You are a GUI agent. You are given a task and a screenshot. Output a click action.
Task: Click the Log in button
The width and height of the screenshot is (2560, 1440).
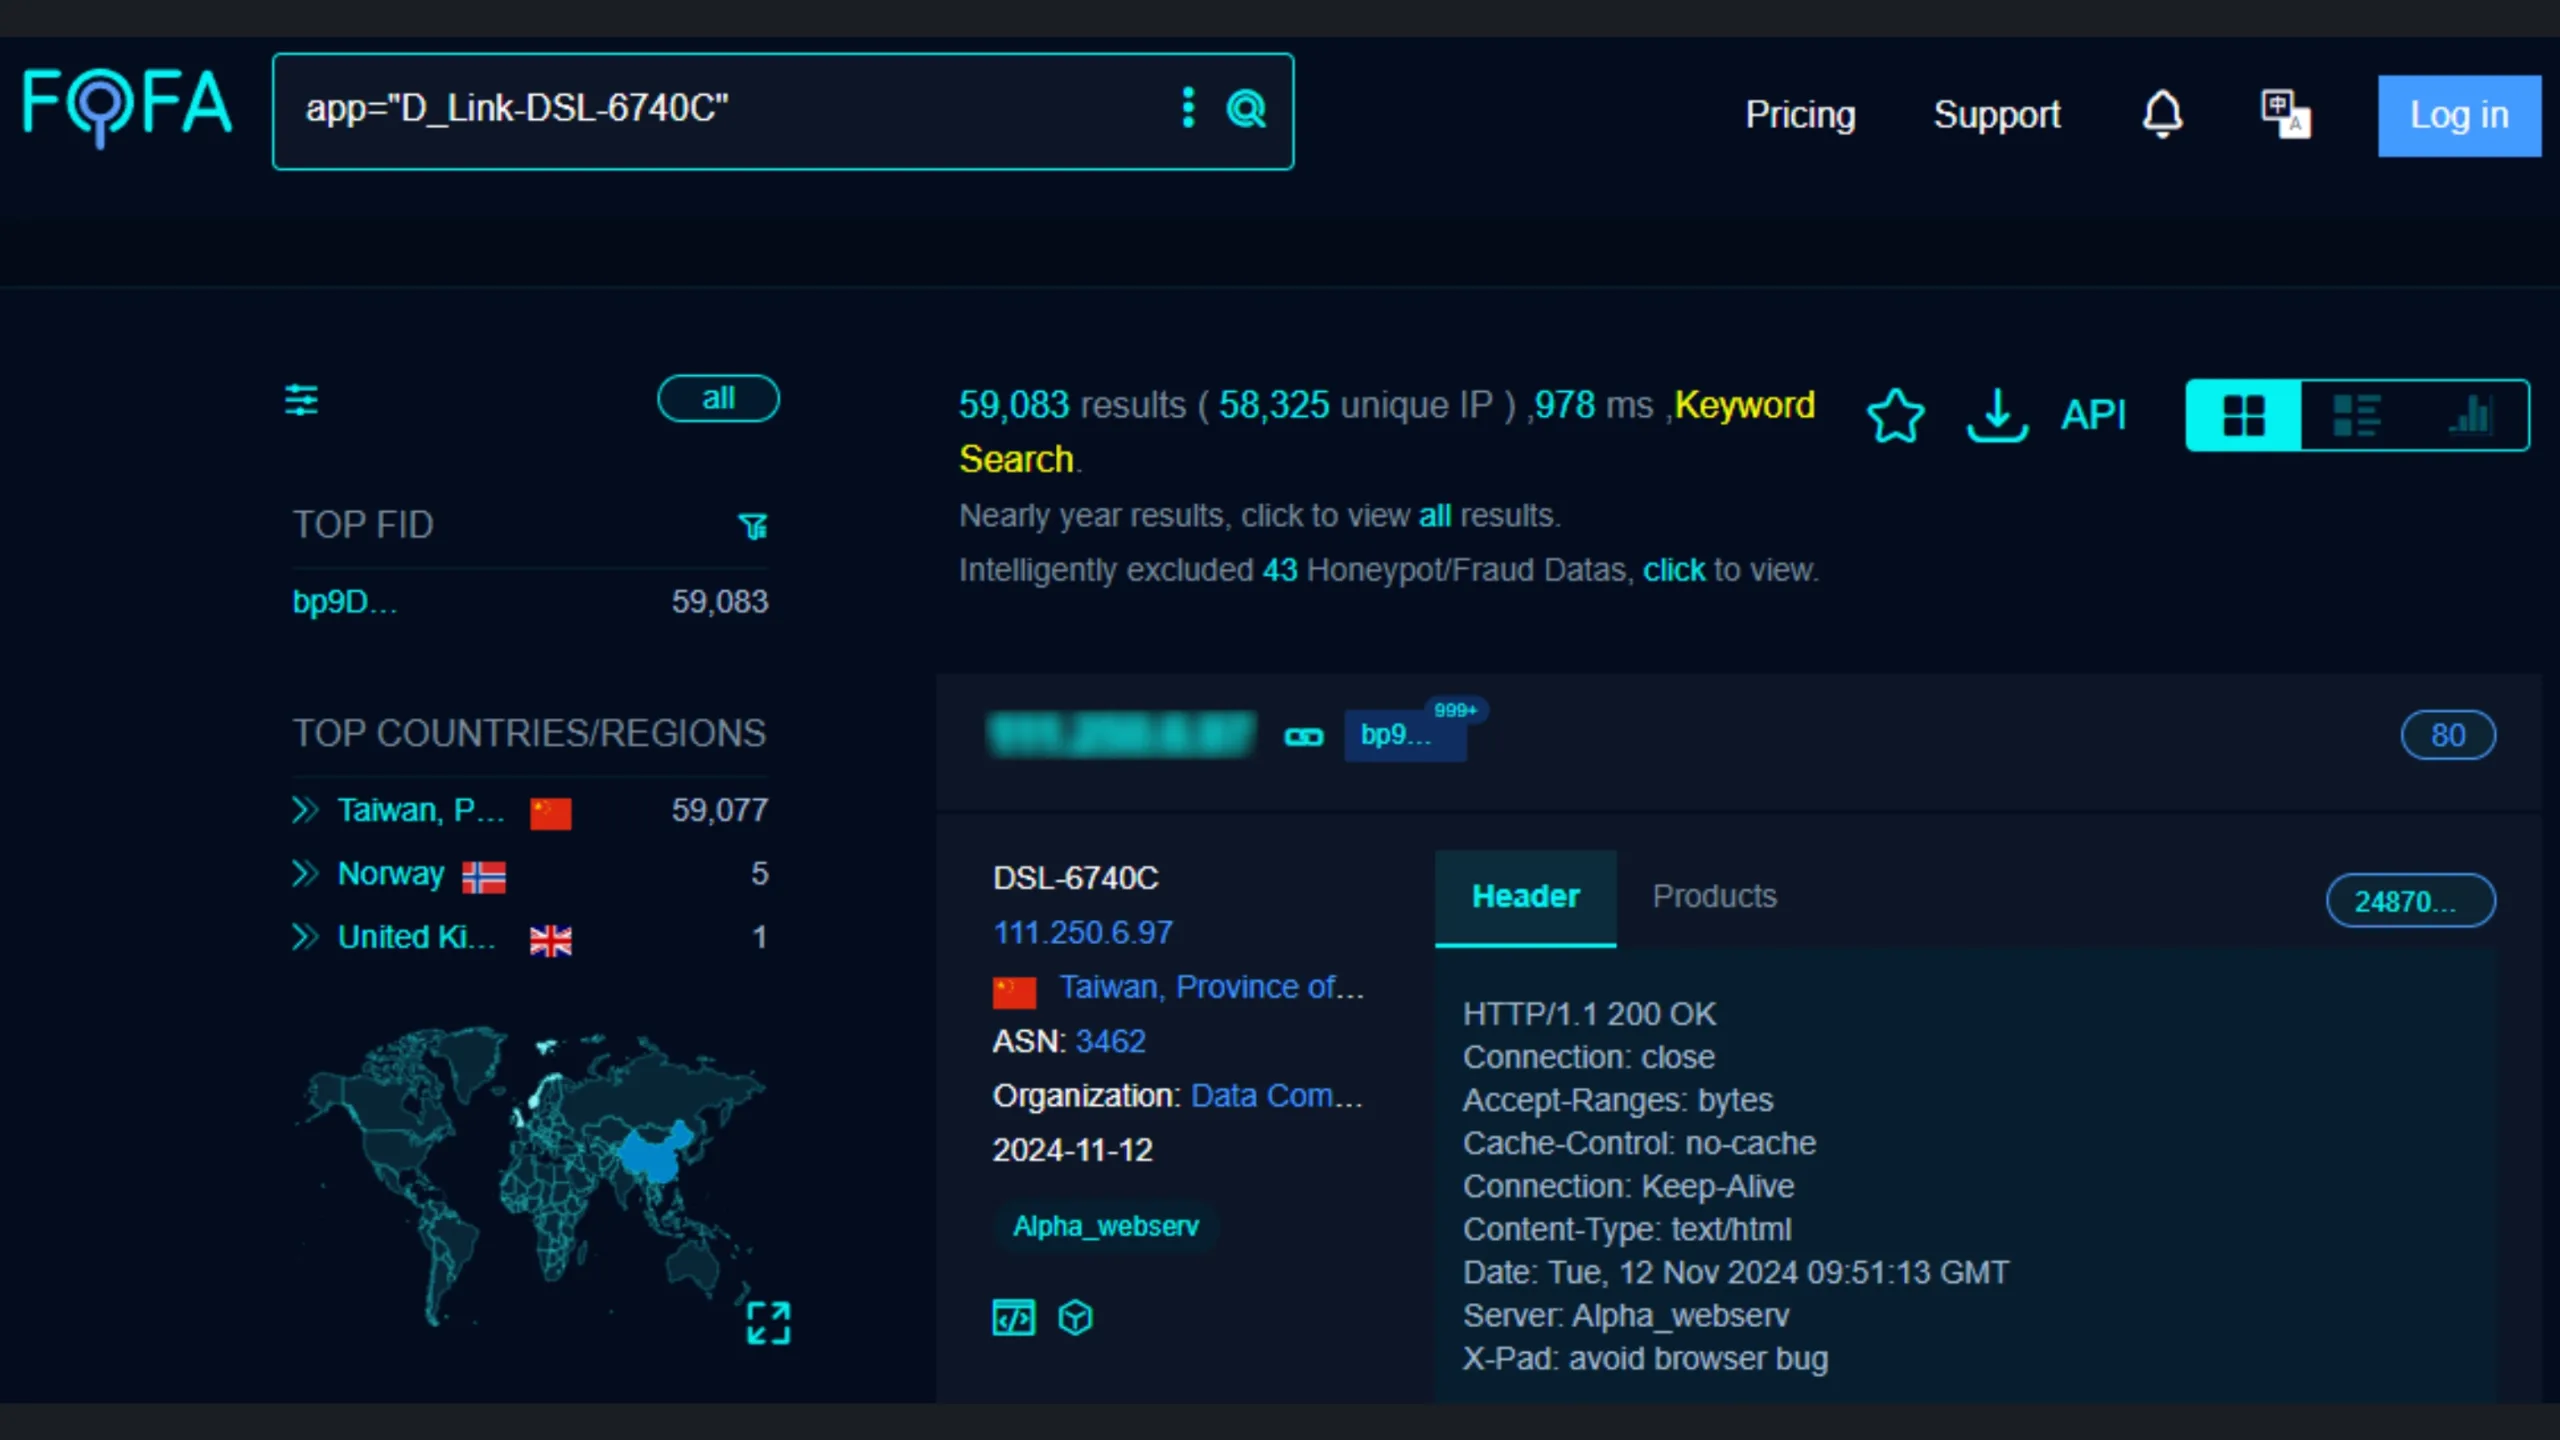tap(2459, 115)
